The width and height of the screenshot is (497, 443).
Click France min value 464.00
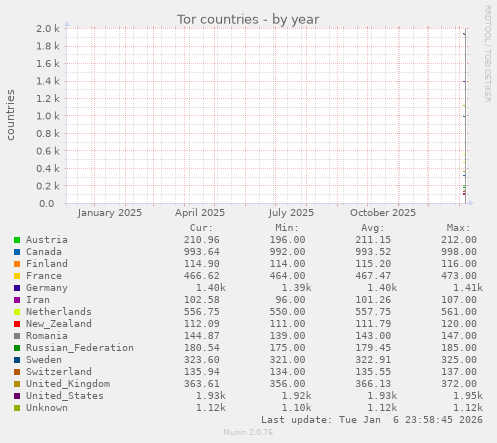click(287, 276)
